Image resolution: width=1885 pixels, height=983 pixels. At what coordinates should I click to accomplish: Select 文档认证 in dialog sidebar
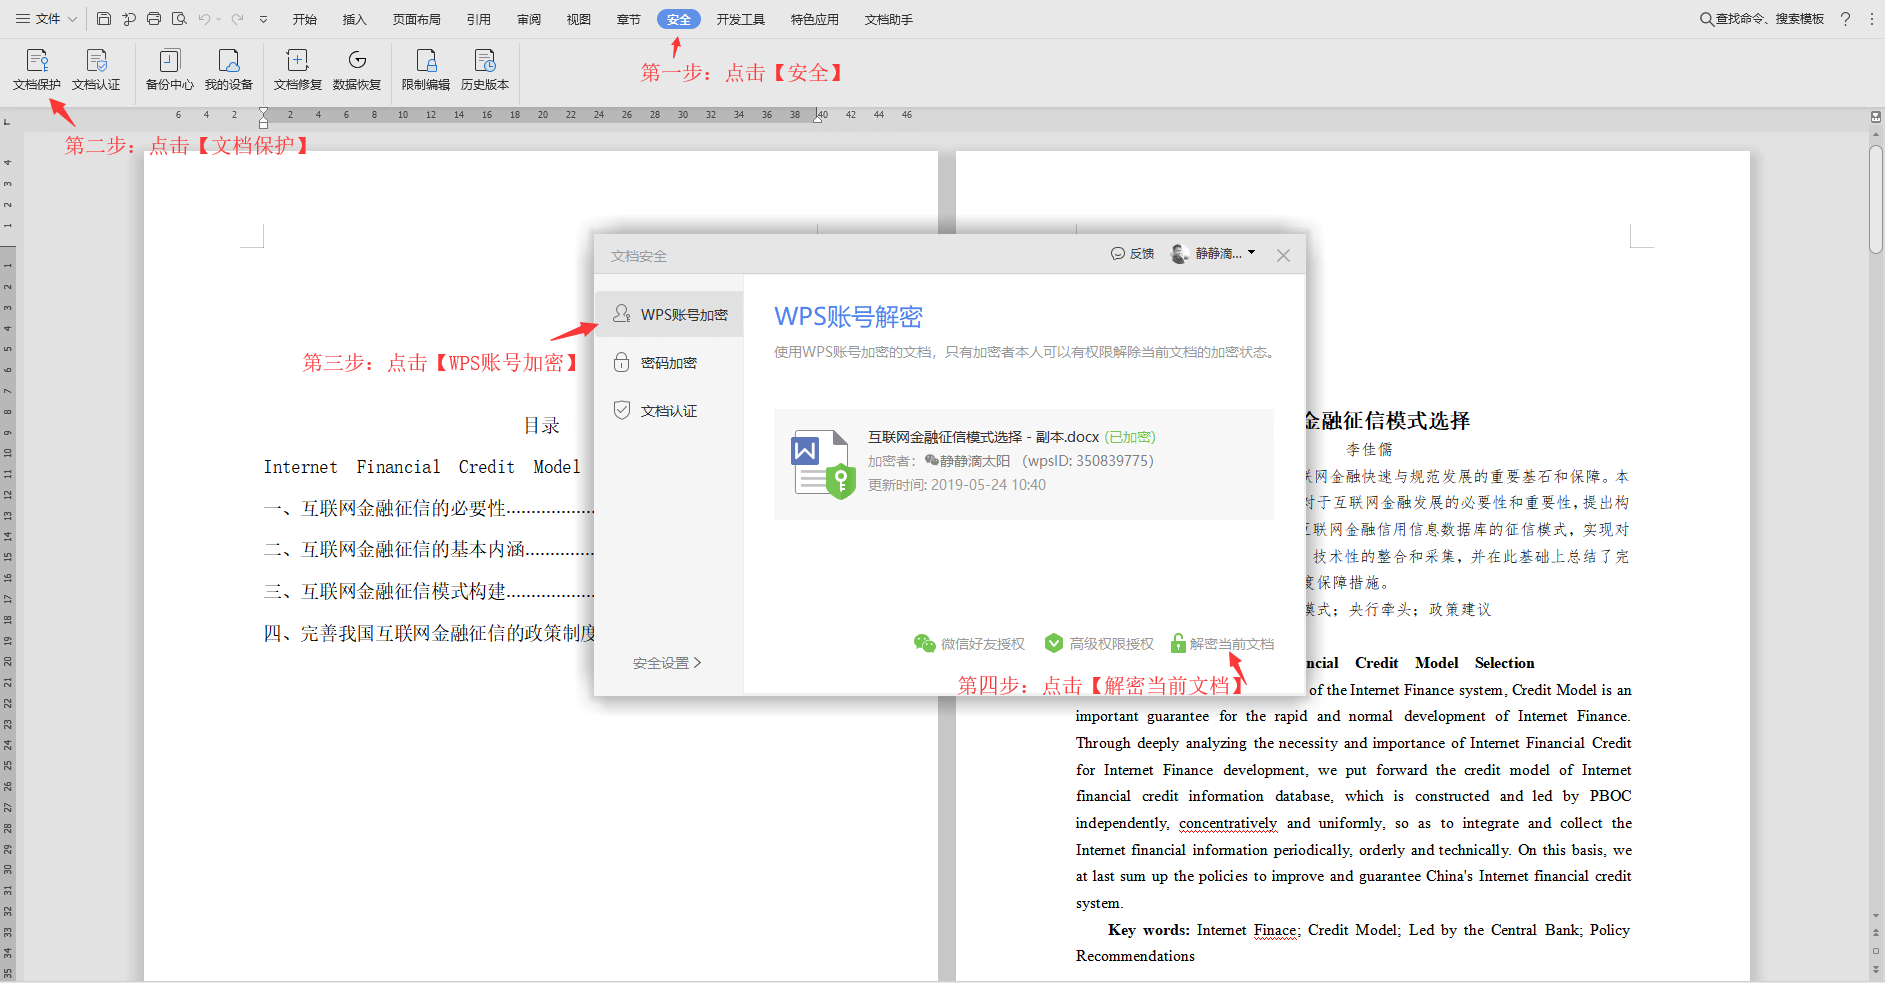tap(669, 410)
